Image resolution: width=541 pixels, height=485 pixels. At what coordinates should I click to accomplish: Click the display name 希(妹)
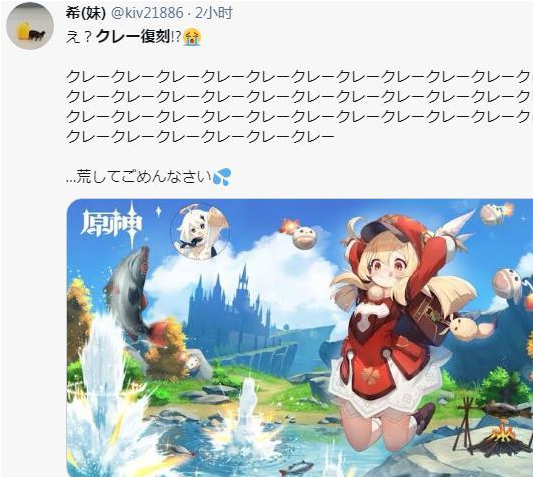(85, 13)
